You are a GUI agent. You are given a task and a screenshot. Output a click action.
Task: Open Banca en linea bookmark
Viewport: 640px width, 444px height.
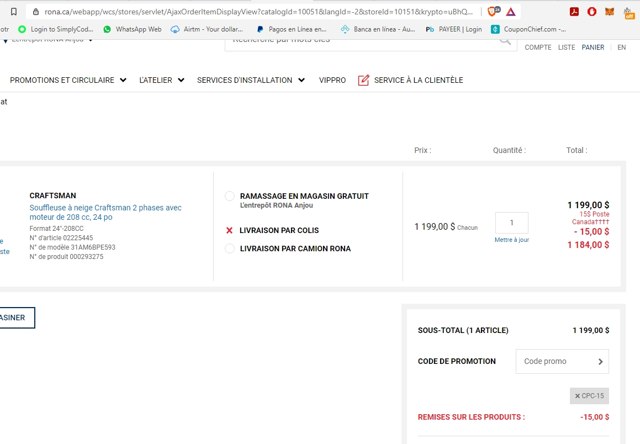click(x=378, y=29)
